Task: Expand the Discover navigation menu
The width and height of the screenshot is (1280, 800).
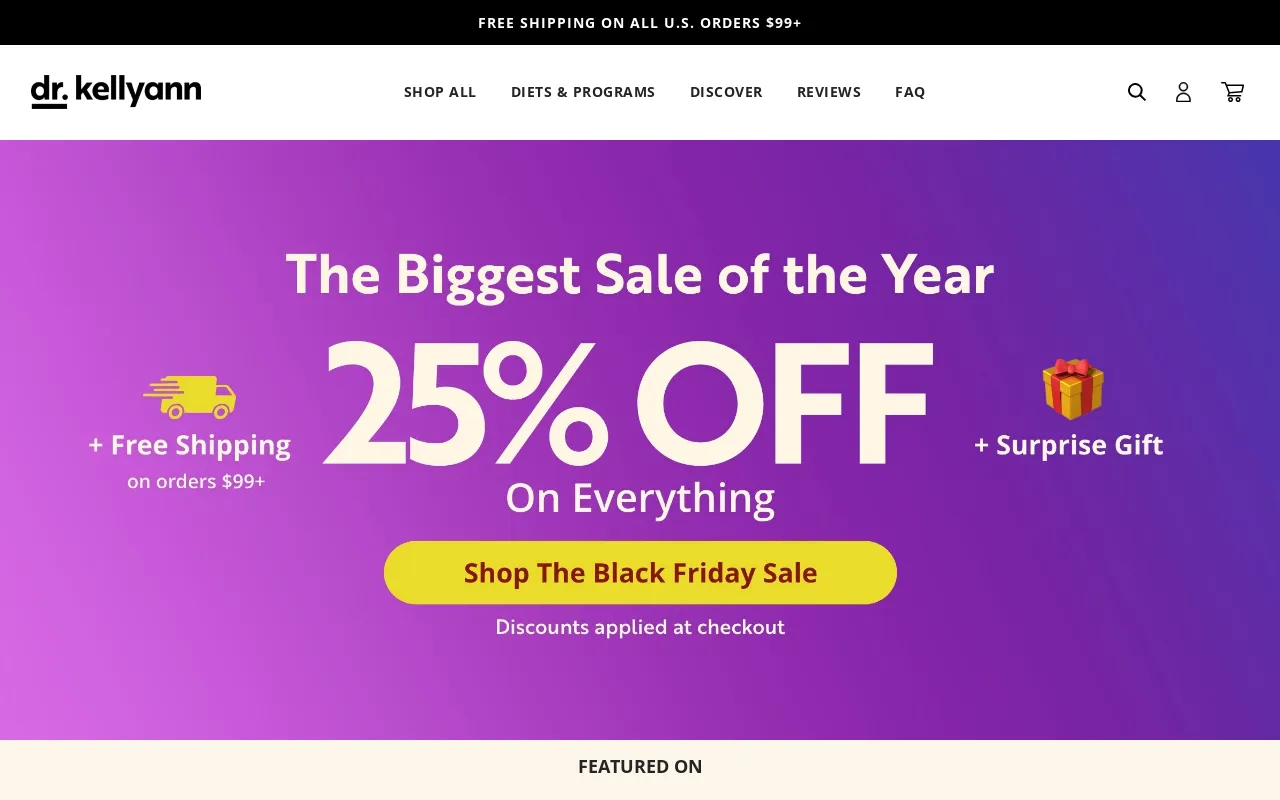Action: 726,92
